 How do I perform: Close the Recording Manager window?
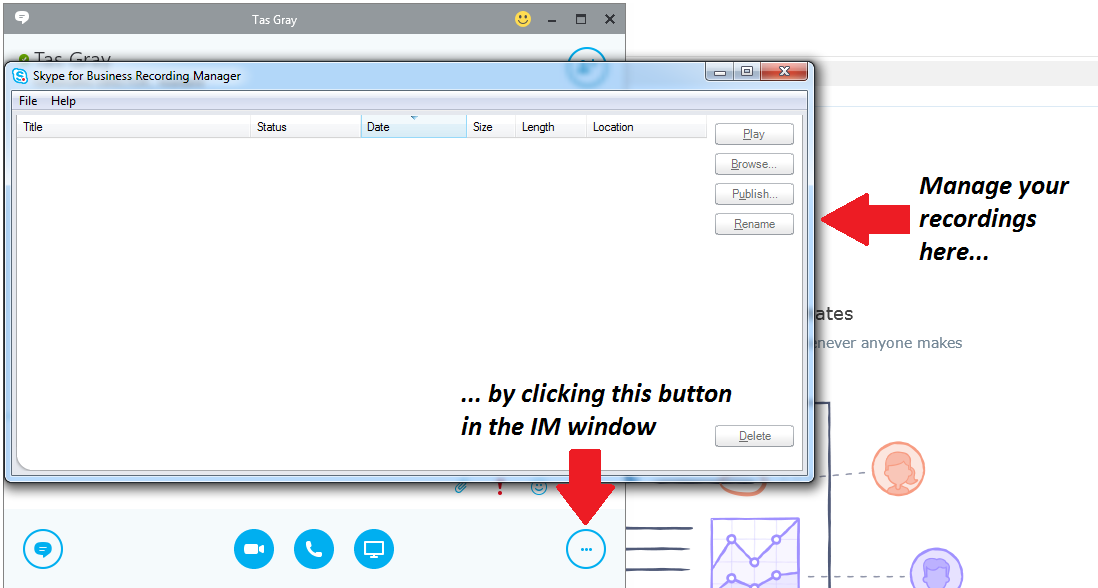[784, 71]
